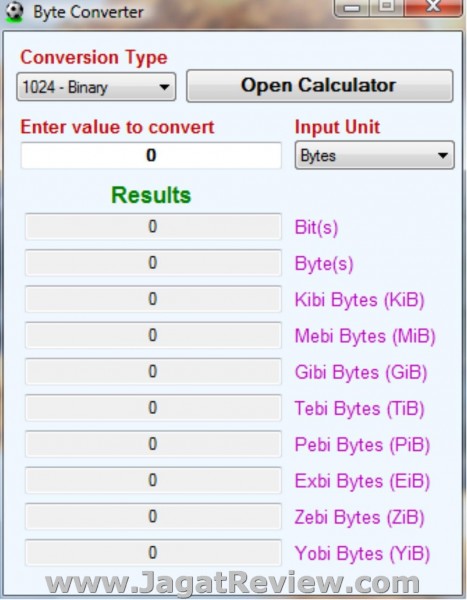Select the Byte(s) result field
Screen dimensions: 467x600
point(153,263)
